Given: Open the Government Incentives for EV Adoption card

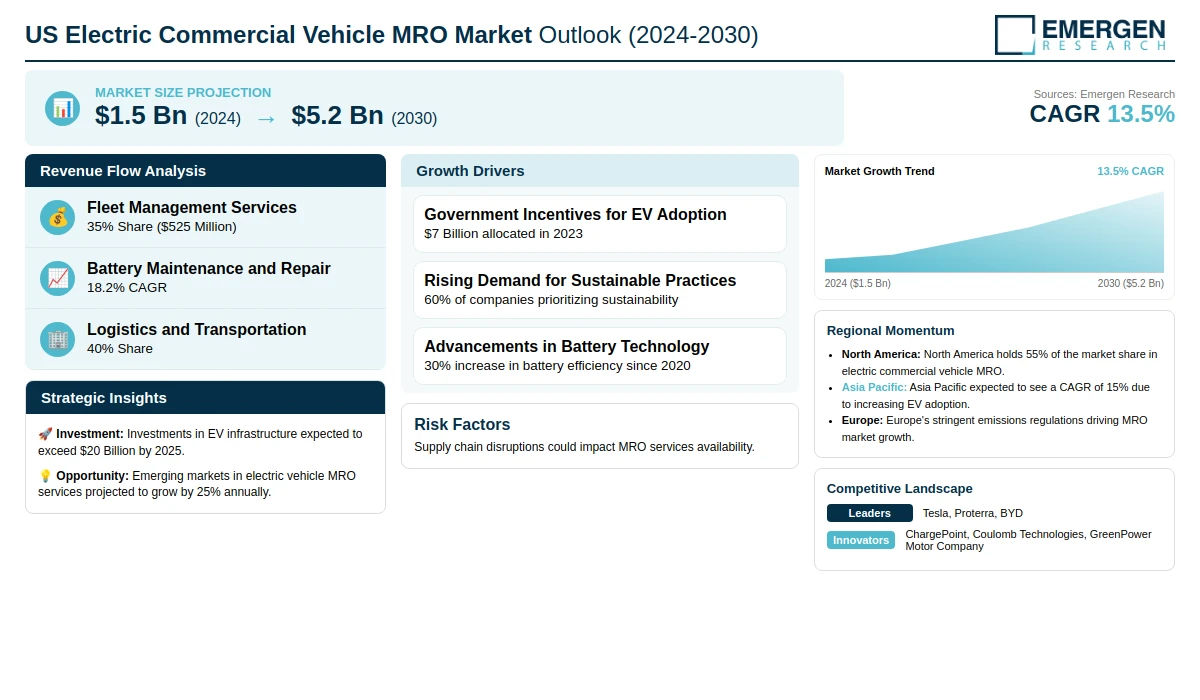Looking at the screenshot, I should point(600,224).
